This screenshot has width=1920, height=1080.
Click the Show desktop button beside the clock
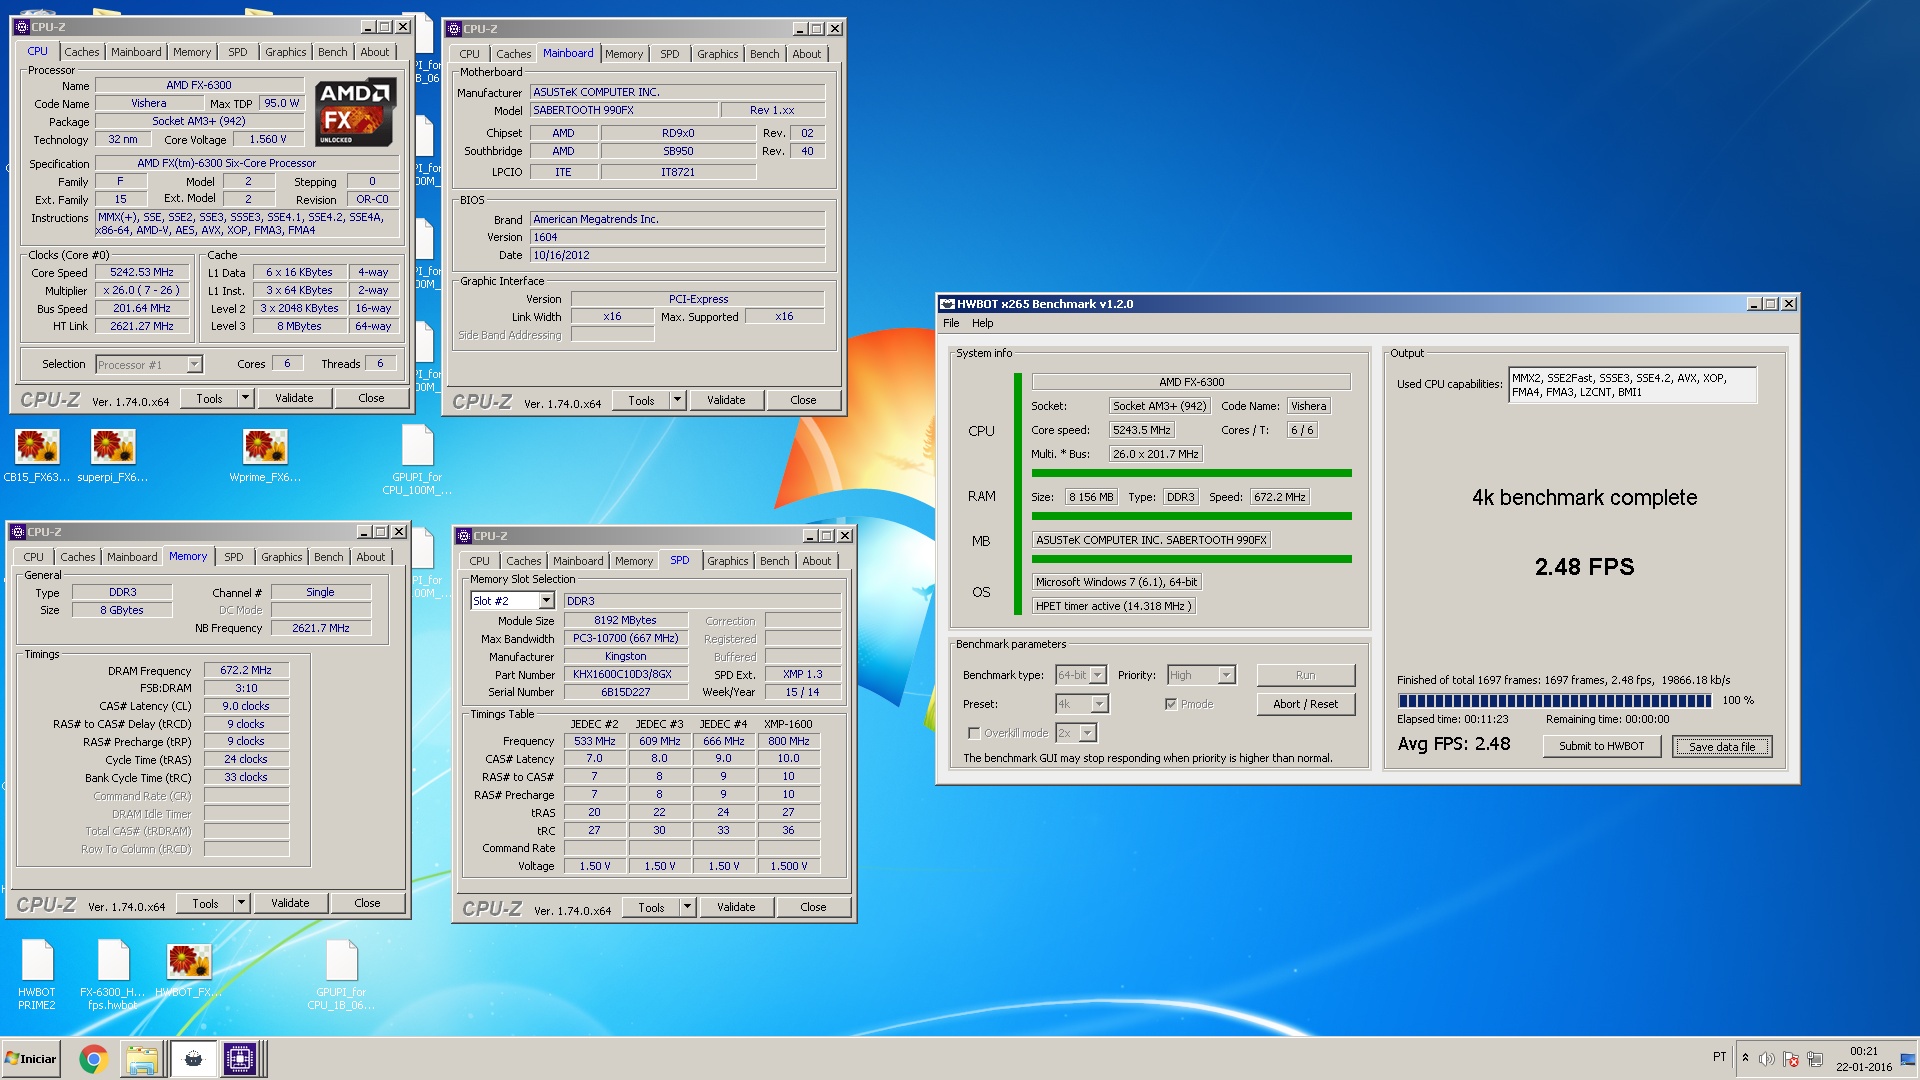(1908, 1059)
